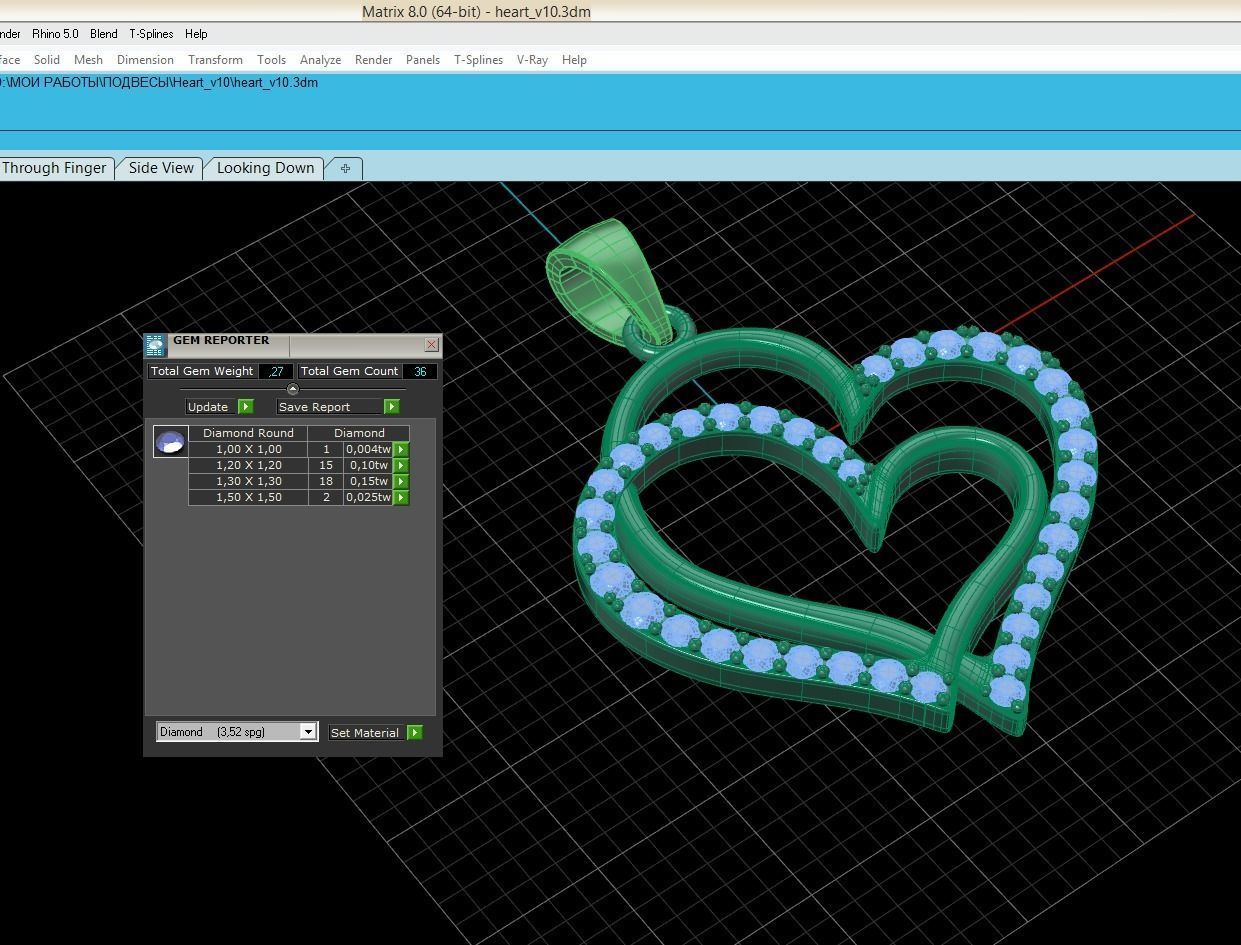Click the Total Gem Weight value field
Screen dimensions: 1241x945
click(275, 371)
